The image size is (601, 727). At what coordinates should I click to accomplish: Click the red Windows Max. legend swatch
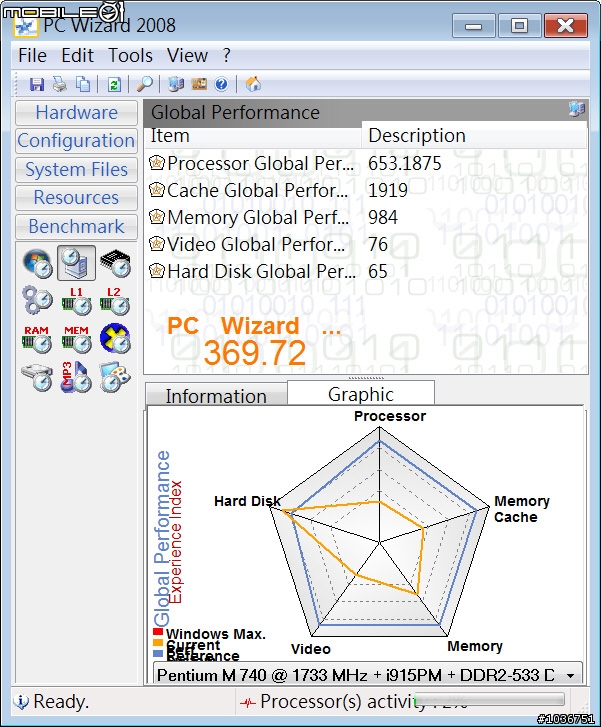158,631
